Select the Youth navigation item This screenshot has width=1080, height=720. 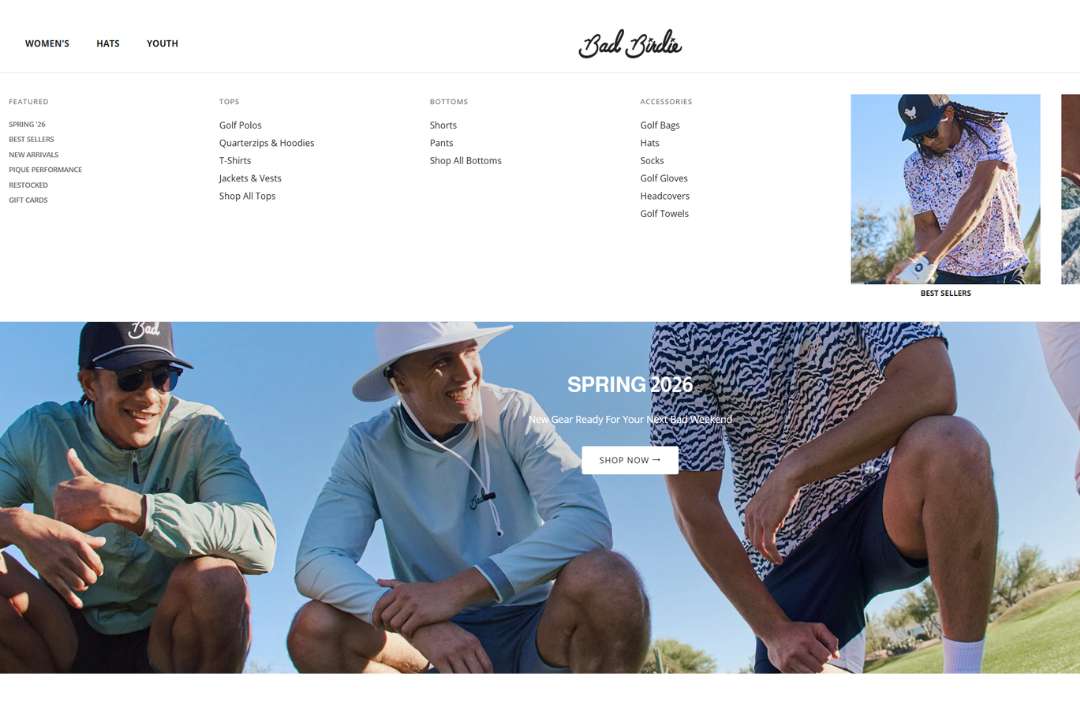[163, 43]
